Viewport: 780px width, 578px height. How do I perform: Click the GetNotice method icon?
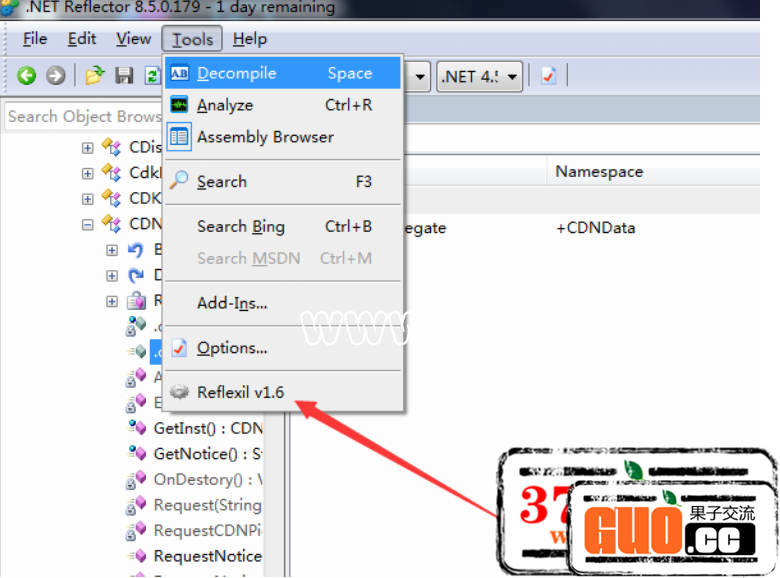pos(137,453)
